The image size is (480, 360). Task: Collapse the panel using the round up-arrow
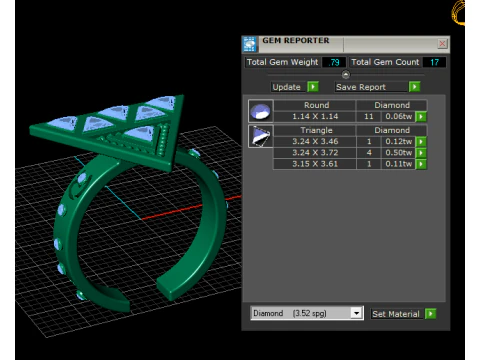tap(346, 74)
